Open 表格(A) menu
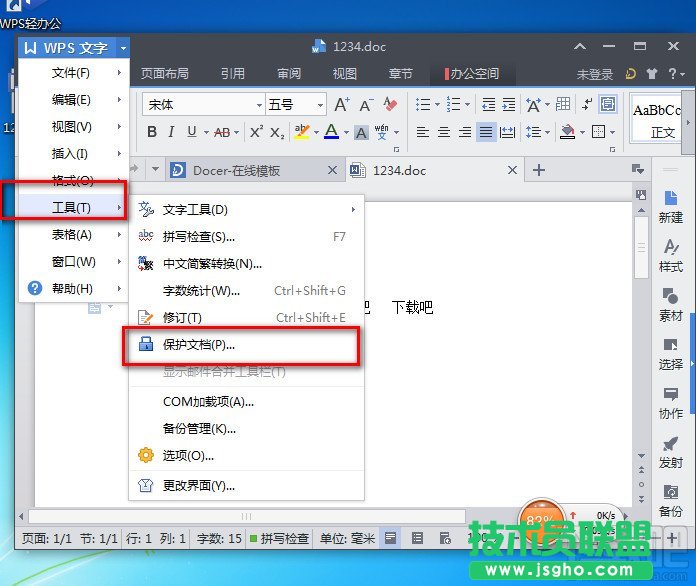Image resolution: width=696 pixels, height=586 pixels. coord(74,234)
